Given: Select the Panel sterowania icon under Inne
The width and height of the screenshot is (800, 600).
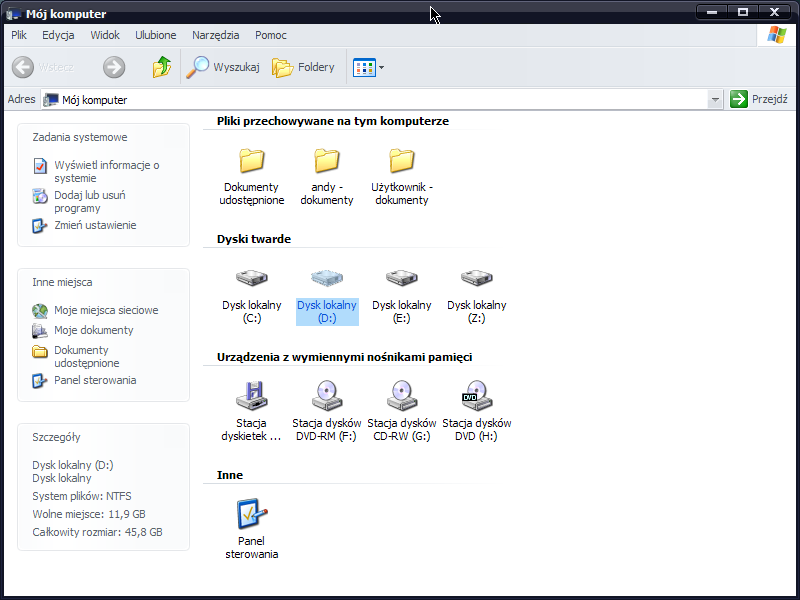Looking at the screenshot, I should point(252,513).
